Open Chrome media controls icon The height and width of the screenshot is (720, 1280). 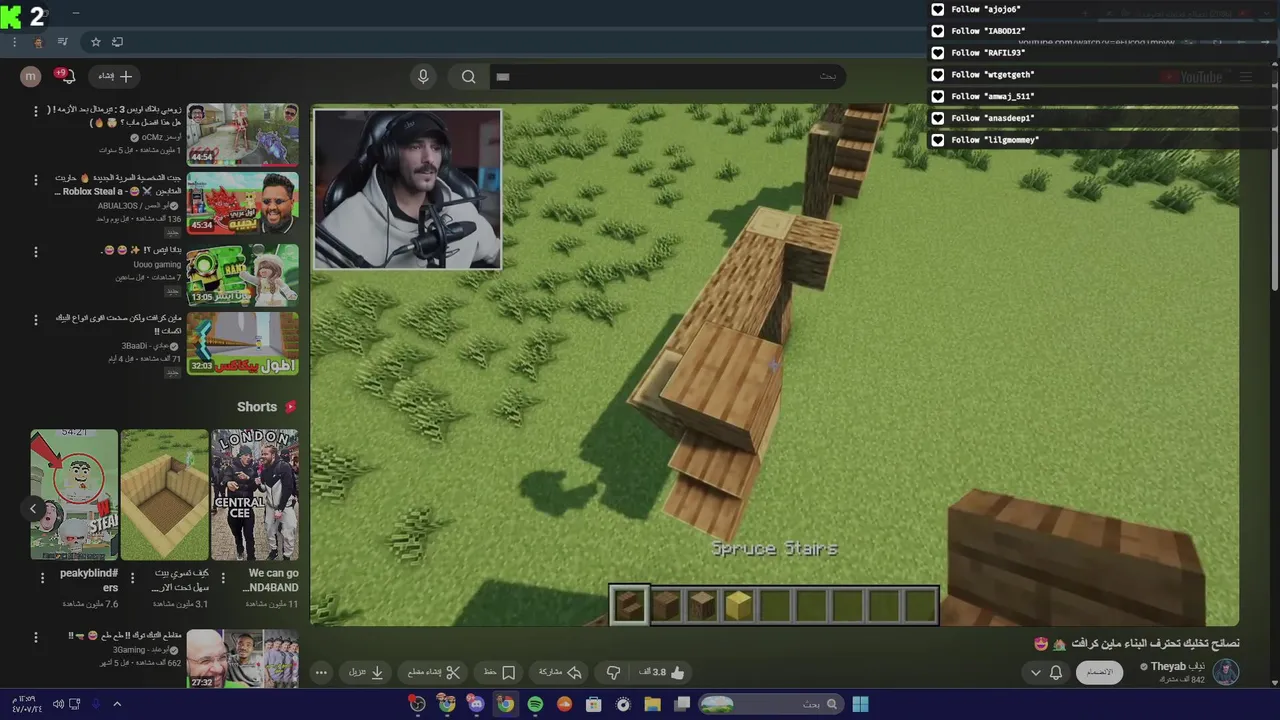[63, 42]
